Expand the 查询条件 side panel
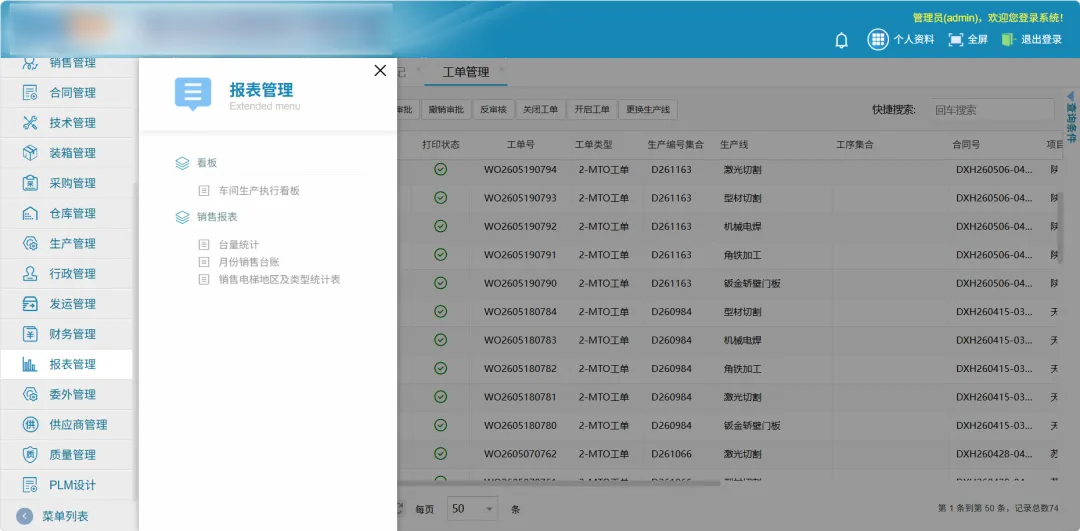This screenshot has height=531, width=1080. [1070, 117]
